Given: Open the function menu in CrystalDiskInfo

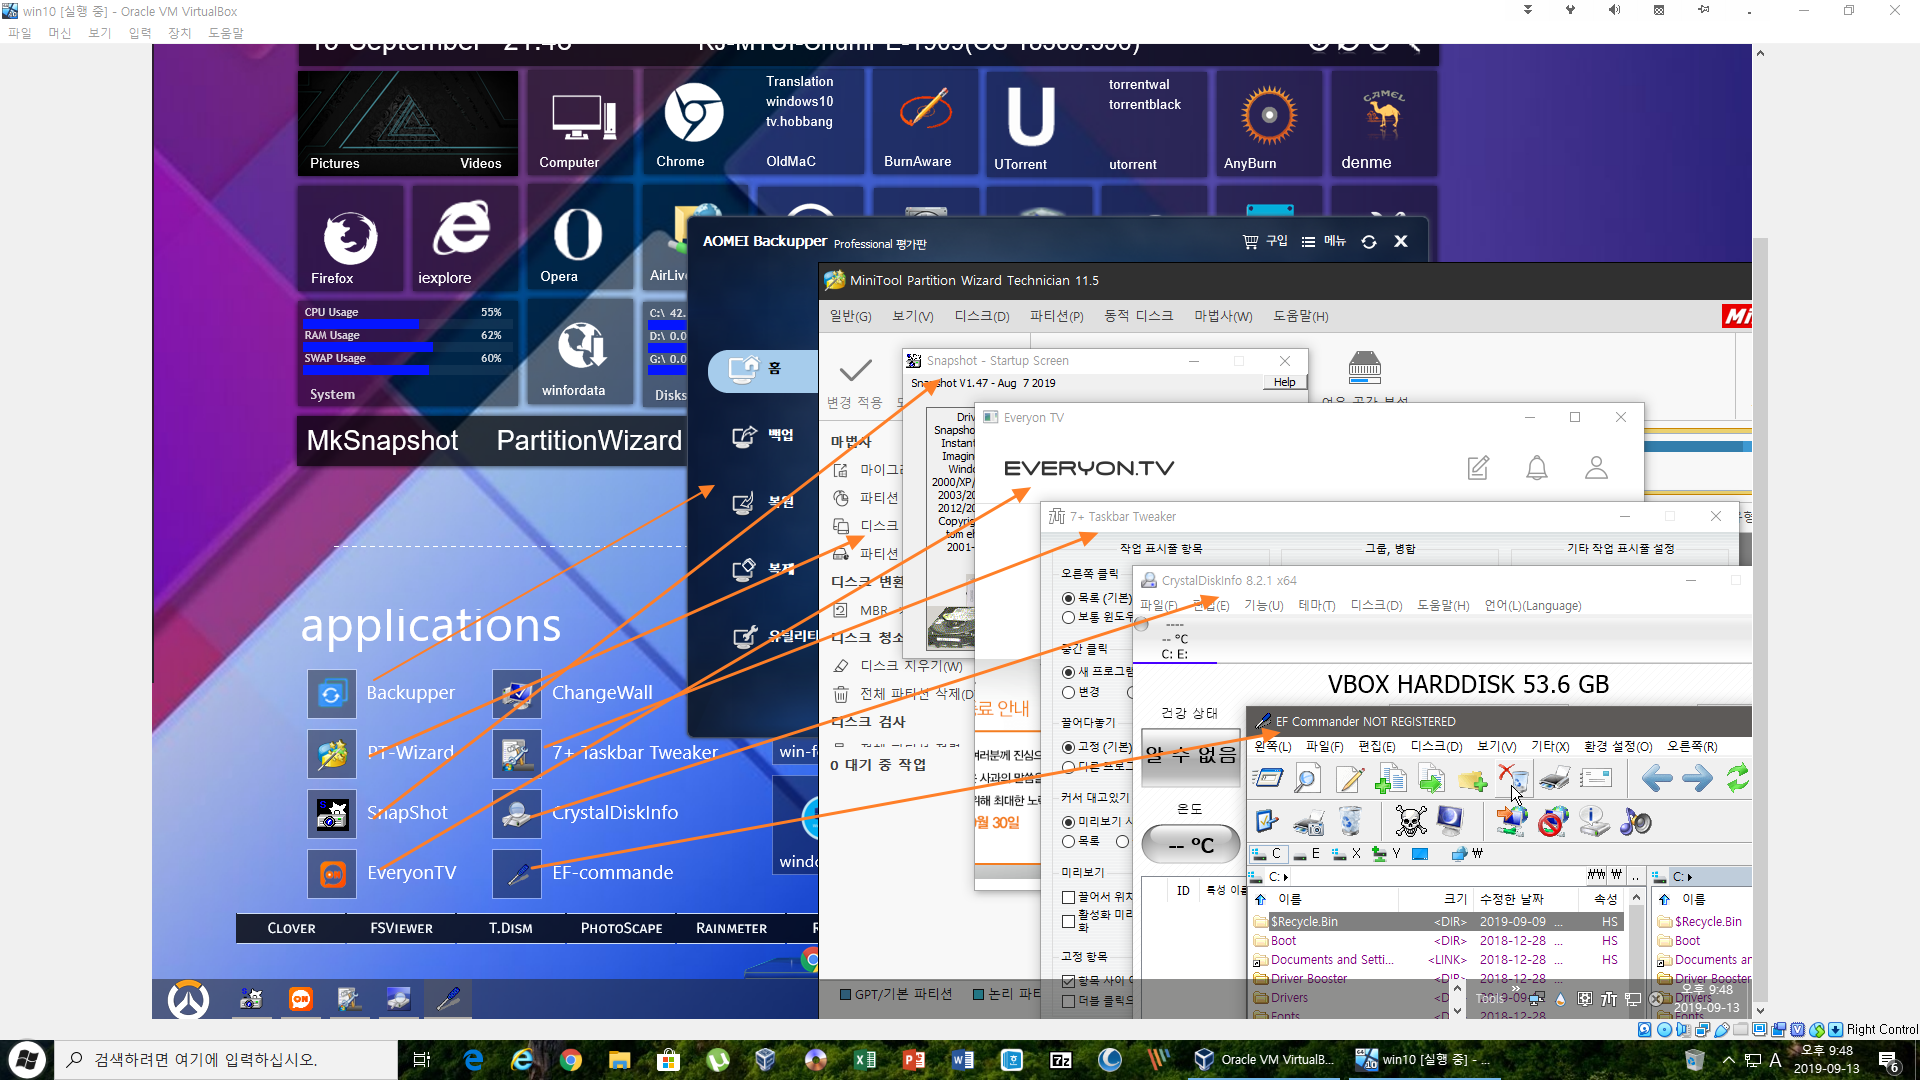Looking at the screenshot, I should pyautogui.click(x=1263, y=606).
